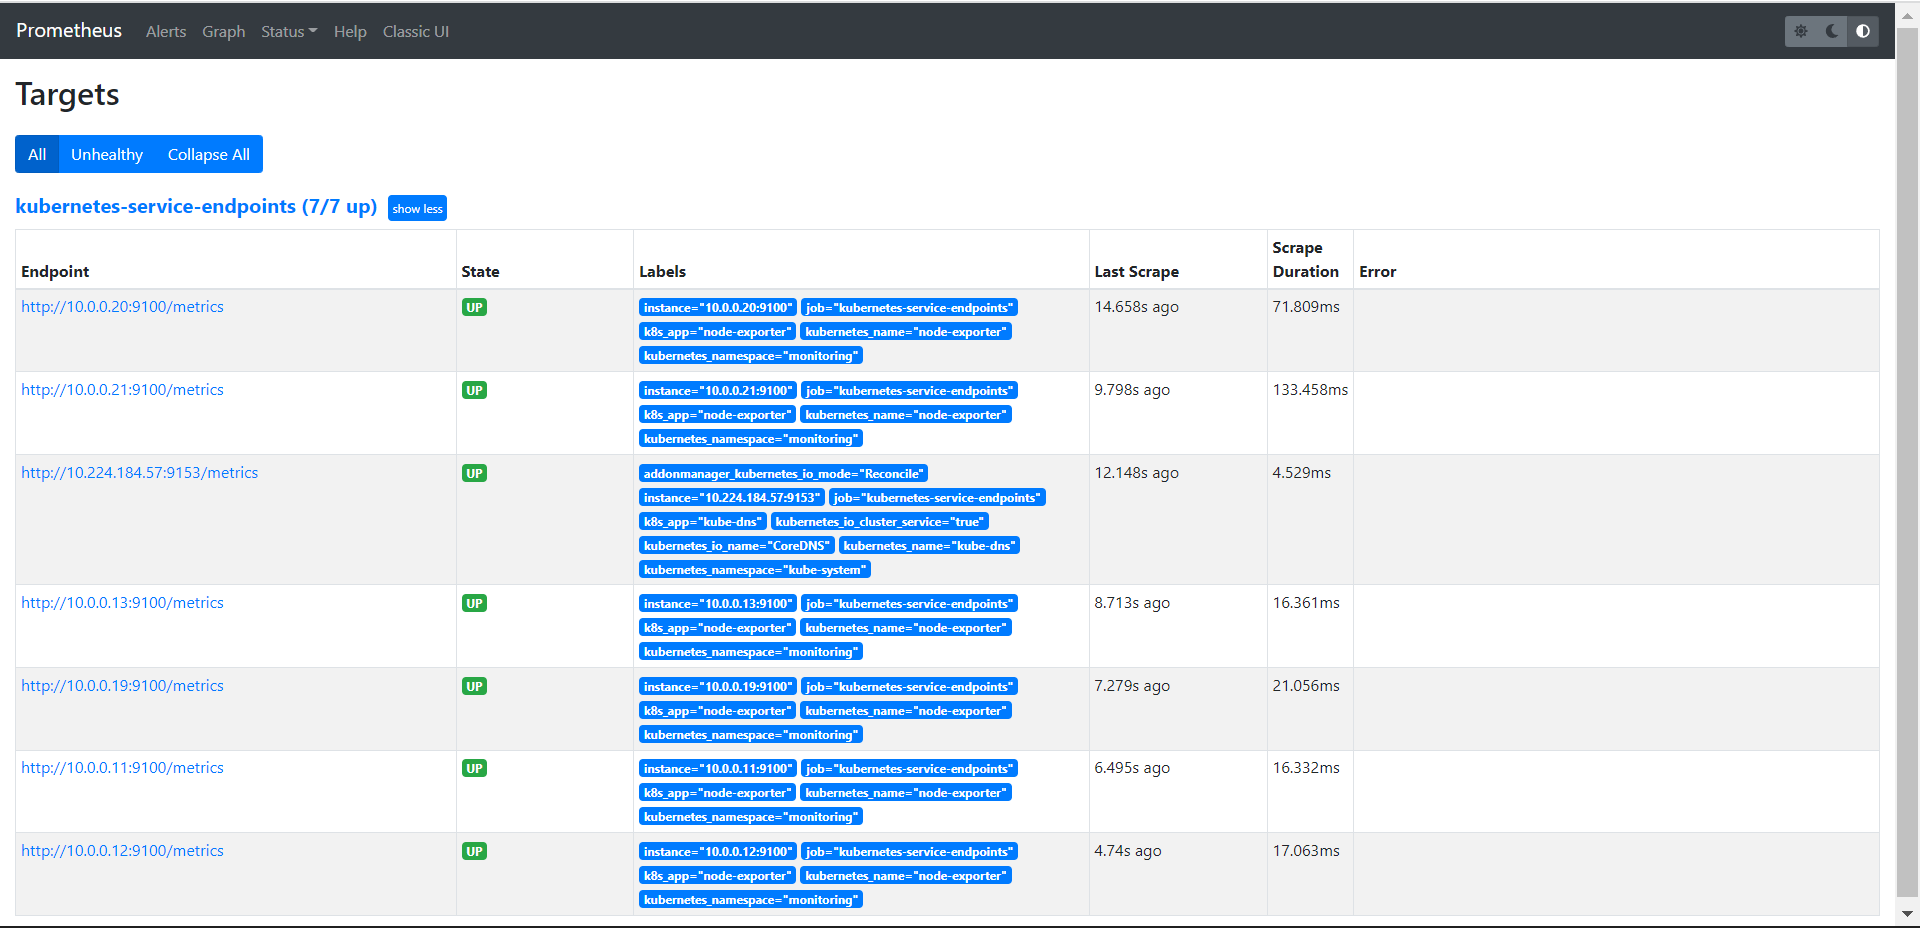Screen dimensions: 1920x928
Task: Click the kubernetes-service-endpoints (7/7 up) heading
Action: pyautogui.click(x=196, y=206)
